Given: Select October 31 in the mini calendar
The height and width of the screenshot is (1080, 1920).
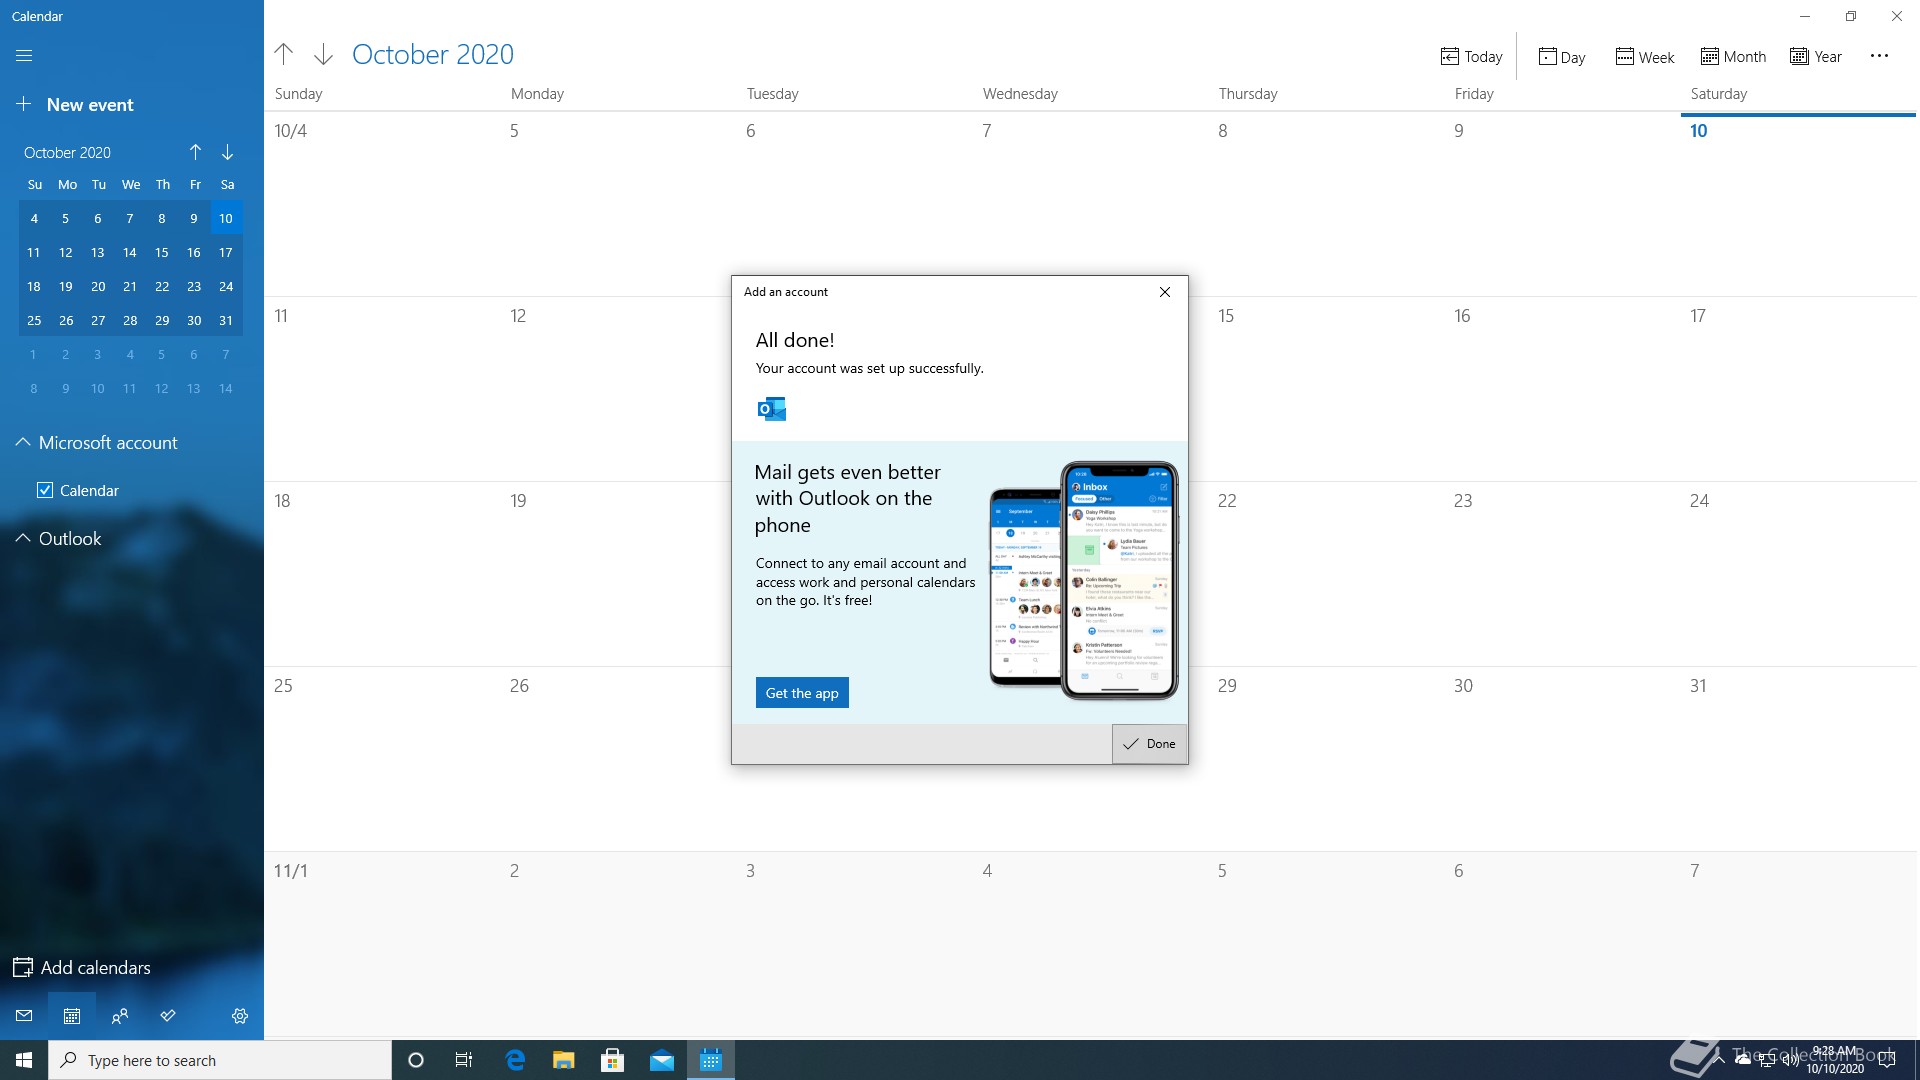Looking at the screenshot, I should point(226,320).
